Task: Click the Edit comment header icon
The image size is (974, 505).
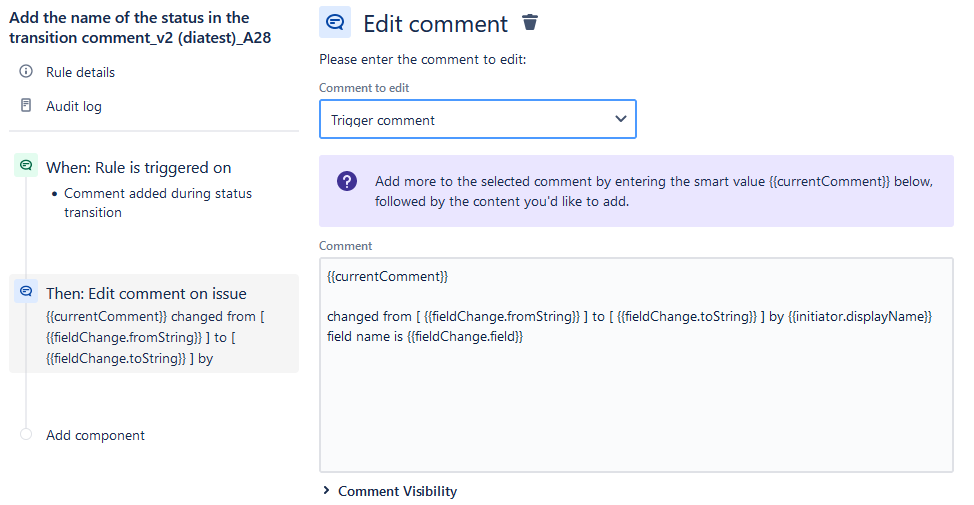Action: [x=335, y=23]
